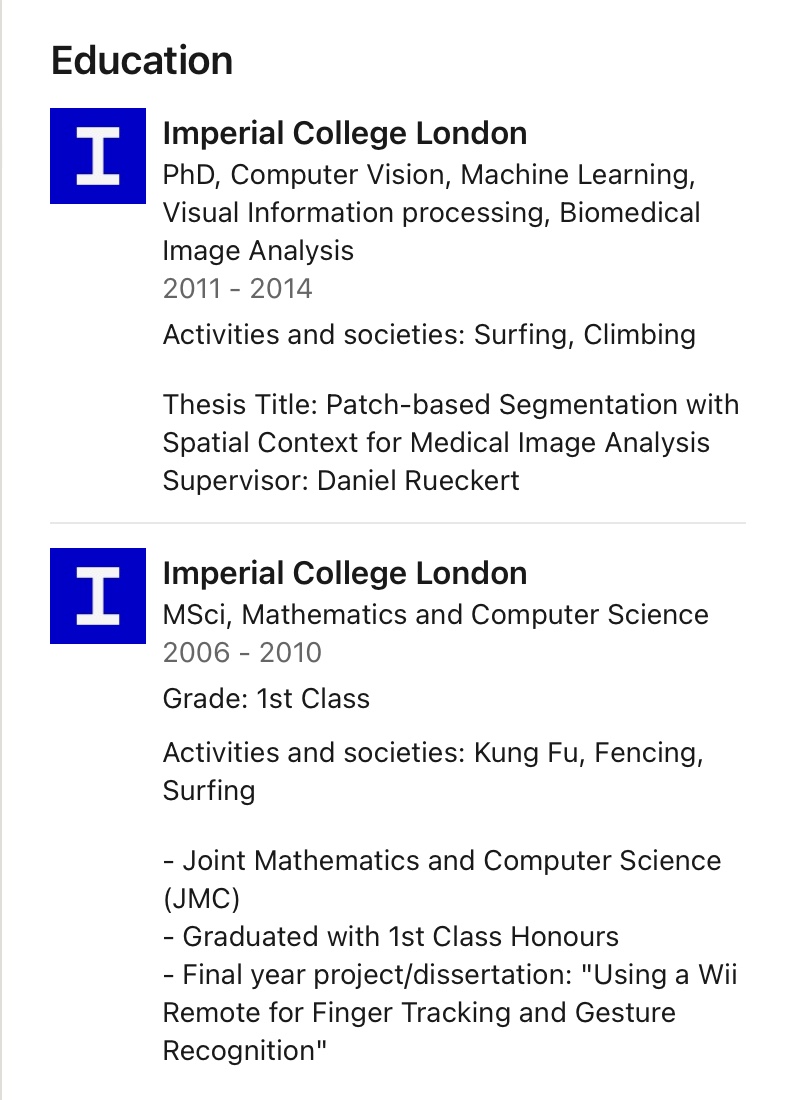
Task: Open Imperial College London link above PhD
Action: [x=344, y=133]
